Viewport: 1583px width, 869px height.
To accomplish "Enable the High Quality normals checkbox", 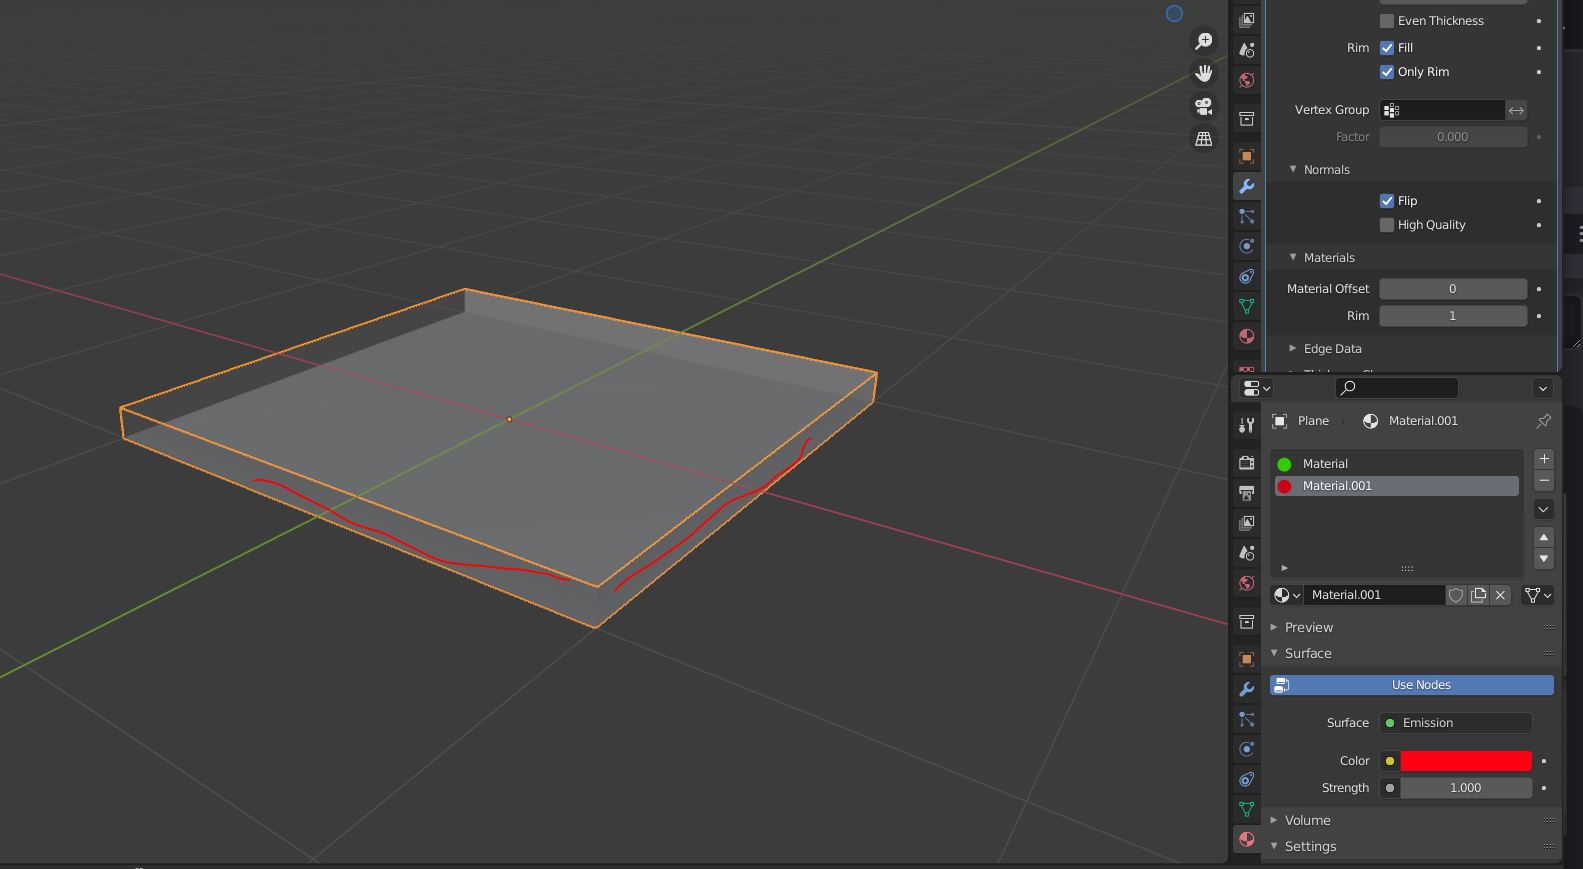I will tap(1387, 225).
